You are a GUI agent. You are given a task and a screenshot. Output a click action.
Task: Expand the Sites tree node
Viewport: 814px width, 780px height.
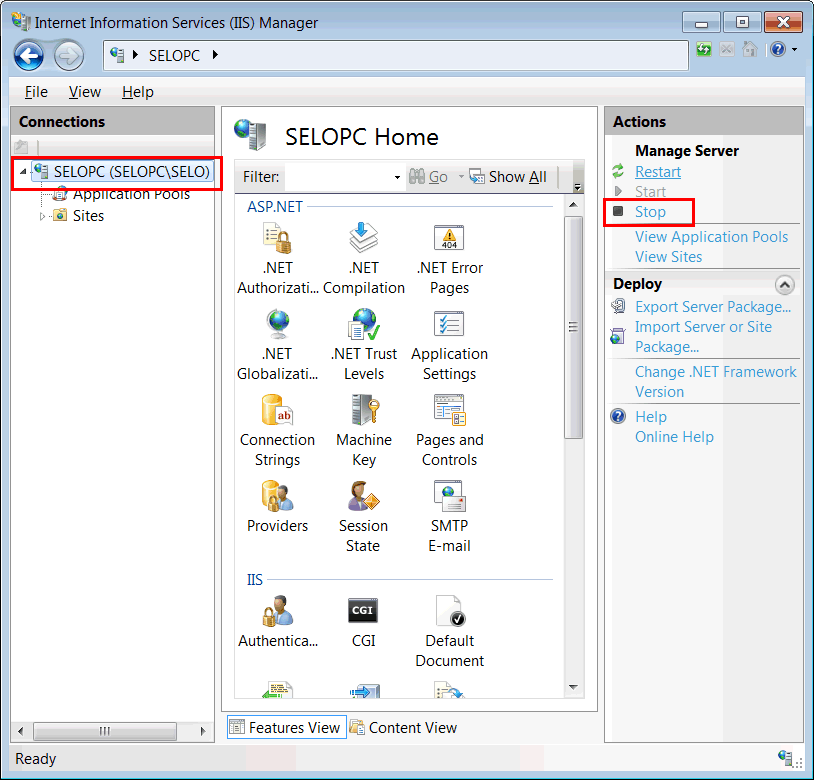click(43, 216)
